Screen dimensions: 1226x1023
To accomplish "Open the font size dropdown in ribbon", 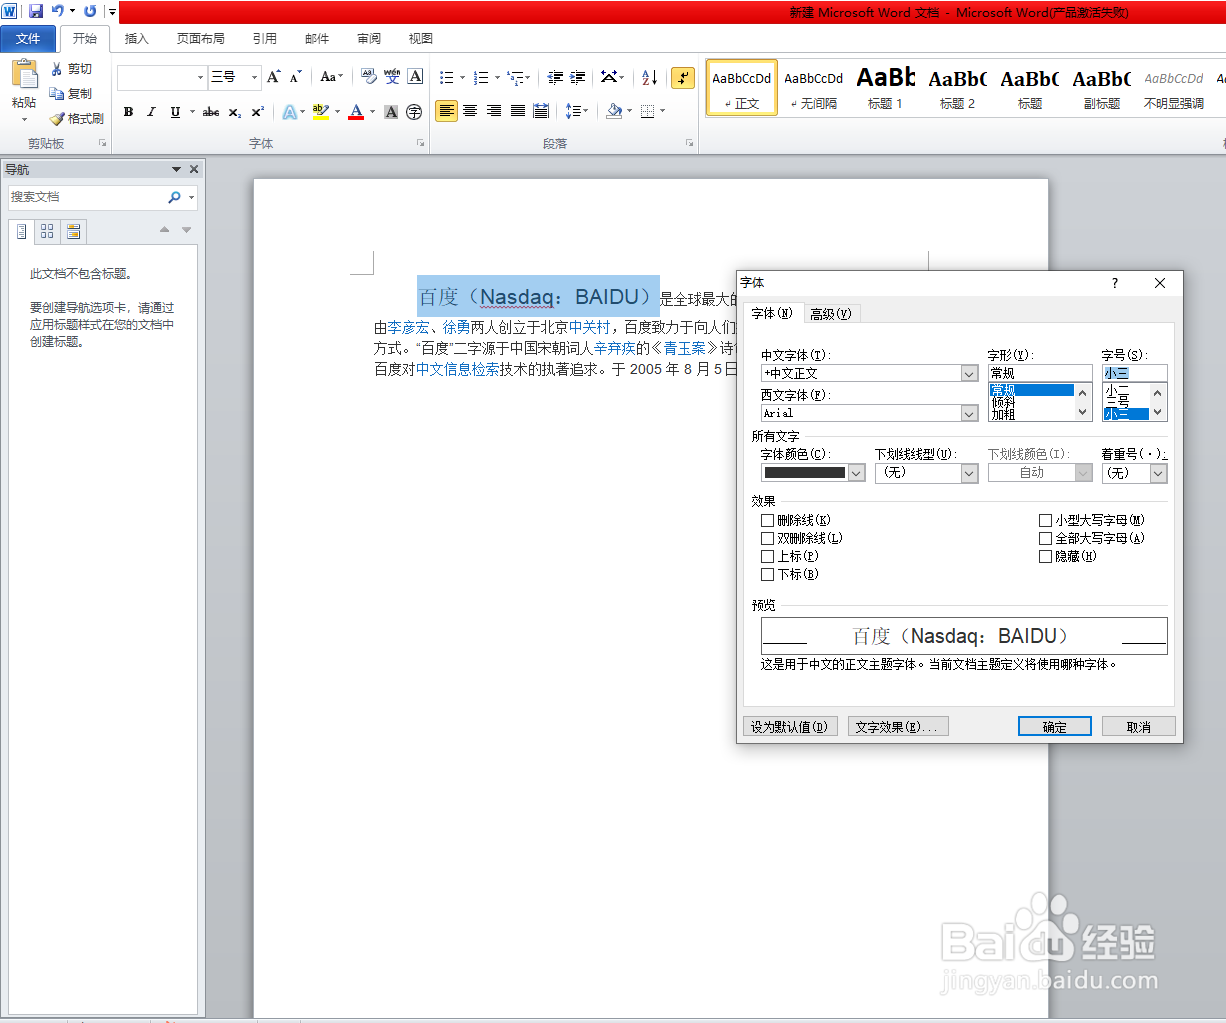I will point(254,77).
